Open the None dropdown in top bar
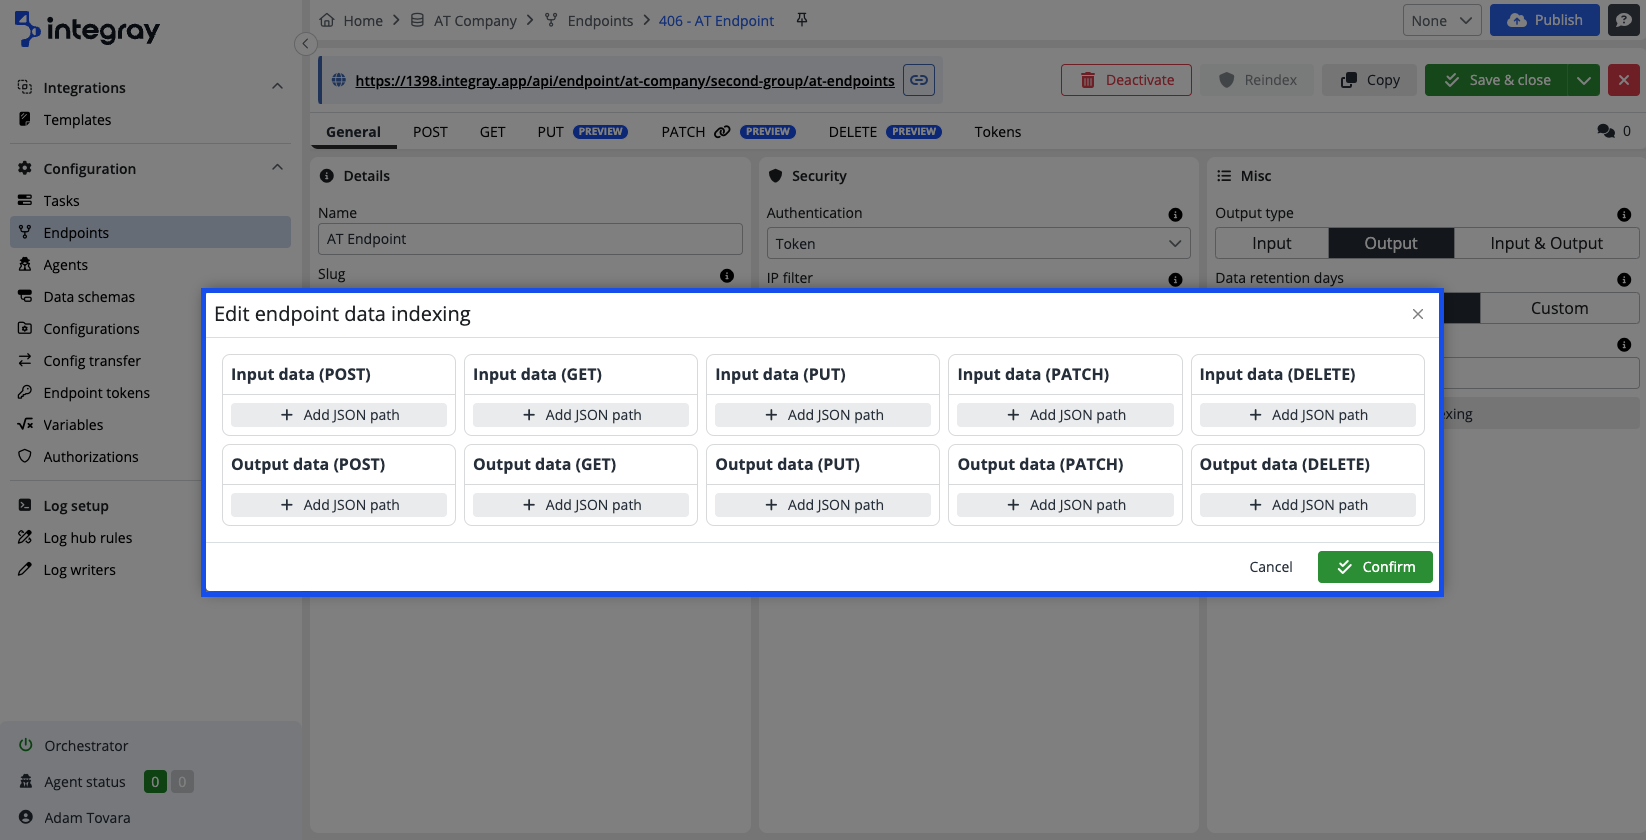The width and height of the screenshot is (1646, 840). (x=1441, y=20)
